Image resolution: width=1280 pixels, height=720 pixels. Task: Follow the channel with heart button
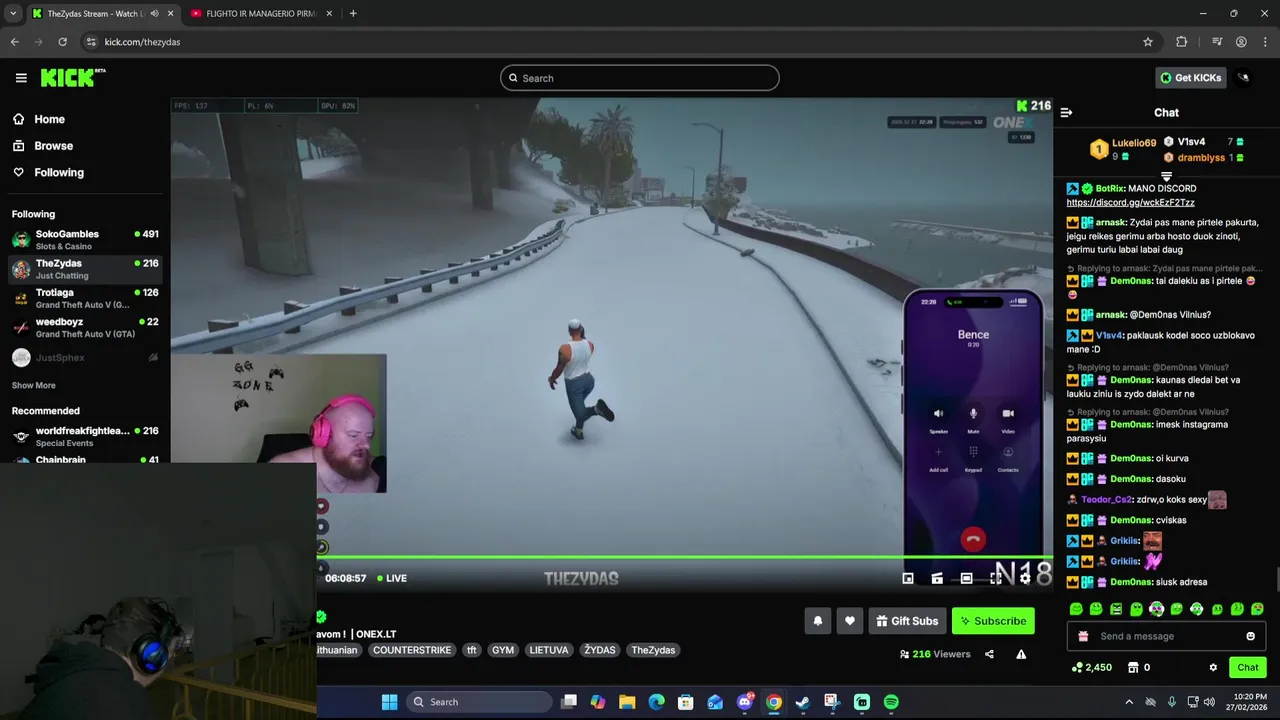point(850,621)
